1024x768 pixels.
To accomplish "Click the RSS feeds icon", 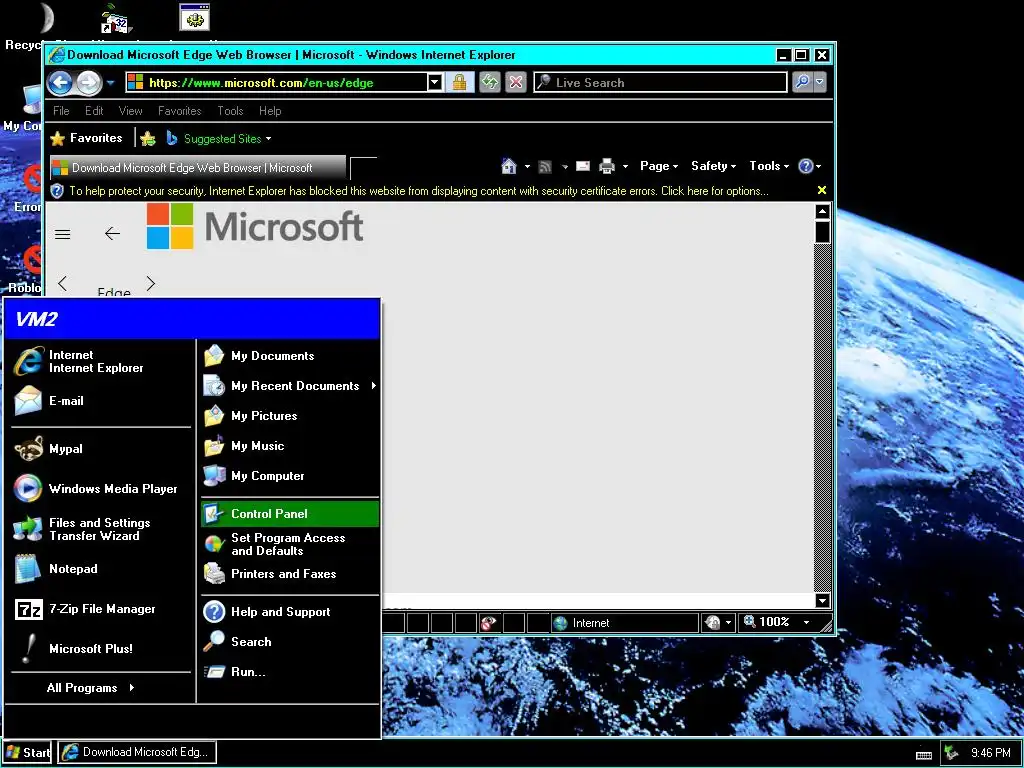I will 545,167.
